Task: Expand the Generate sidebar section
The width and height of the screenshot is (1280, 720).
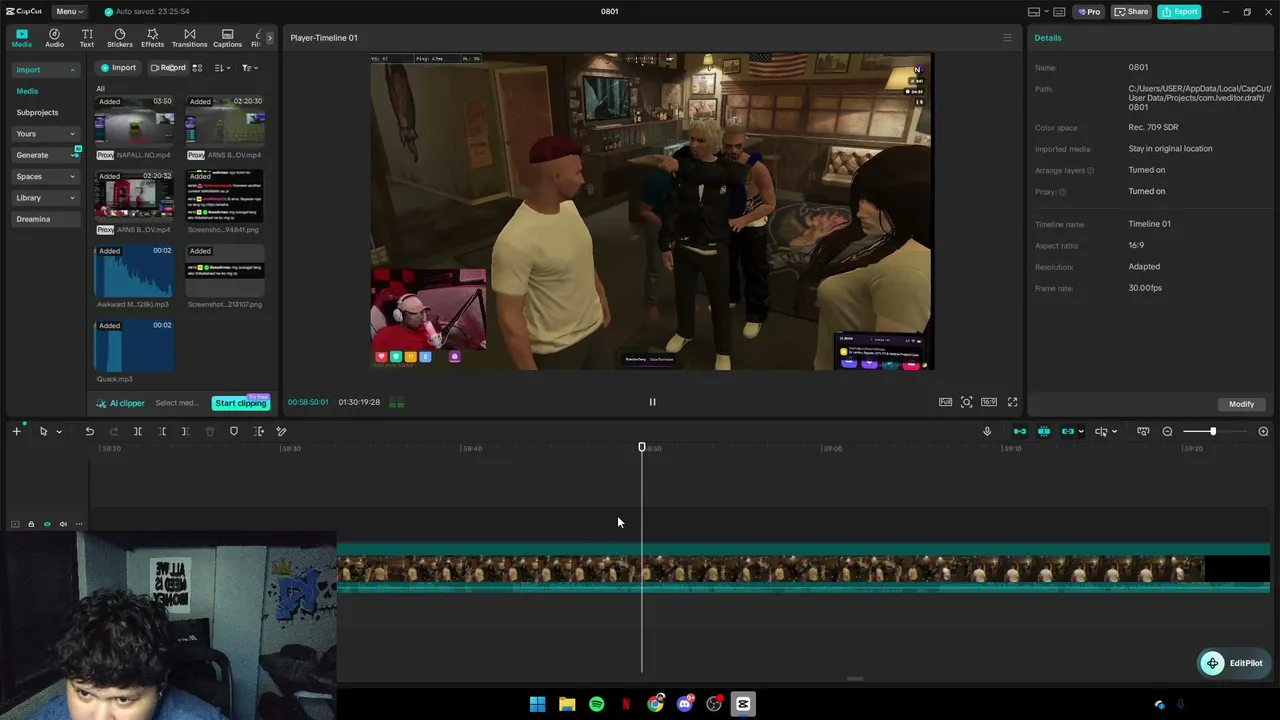Action: click(45, 155)
